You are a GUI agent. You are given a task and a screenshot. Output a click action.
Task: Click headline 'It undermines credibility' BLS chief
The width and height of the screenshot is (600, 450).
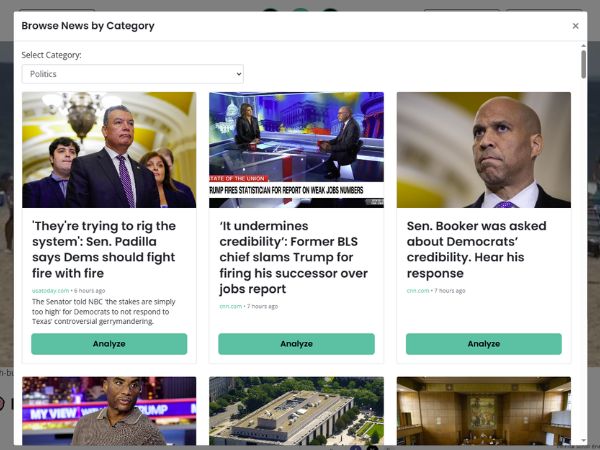[293, 257]
